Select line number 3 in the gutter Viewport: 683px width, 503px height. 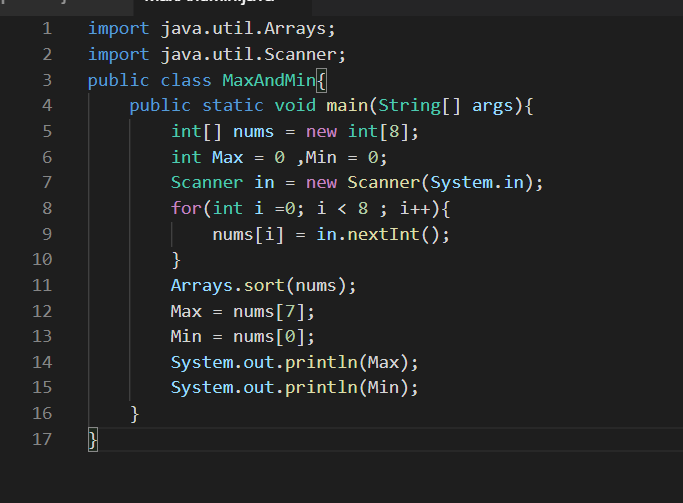coord(47,80)
